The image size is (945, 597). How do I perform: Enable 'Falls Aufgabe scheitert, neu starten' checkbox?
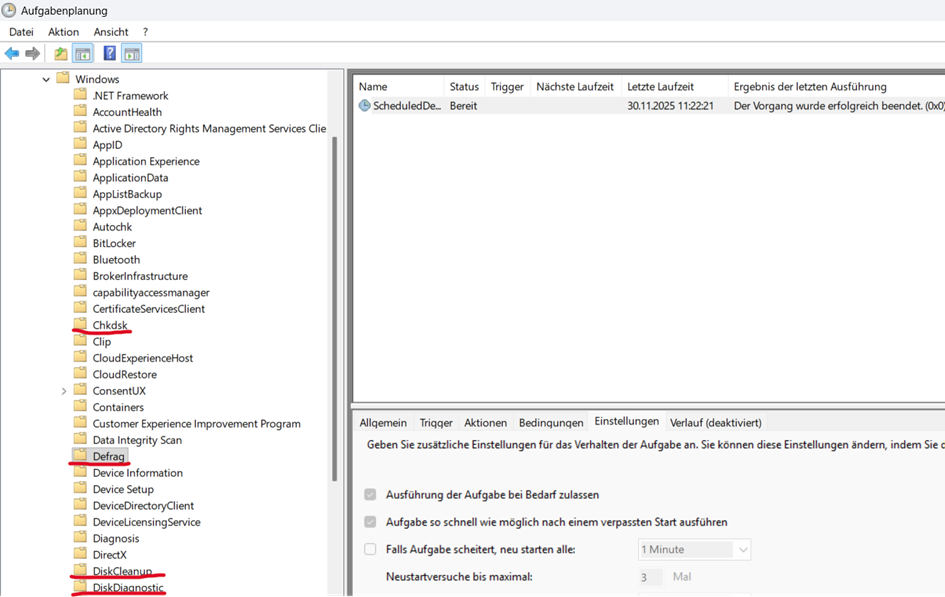(370, 549)
